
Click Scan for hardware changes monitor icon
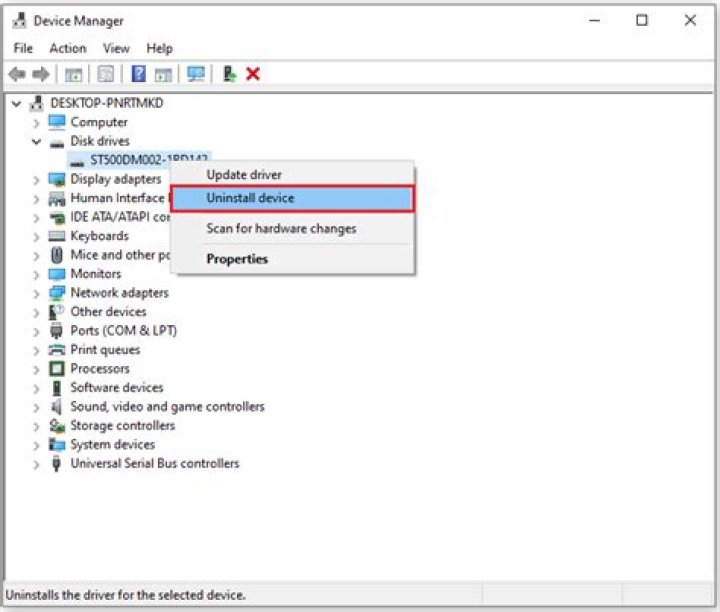196,74
